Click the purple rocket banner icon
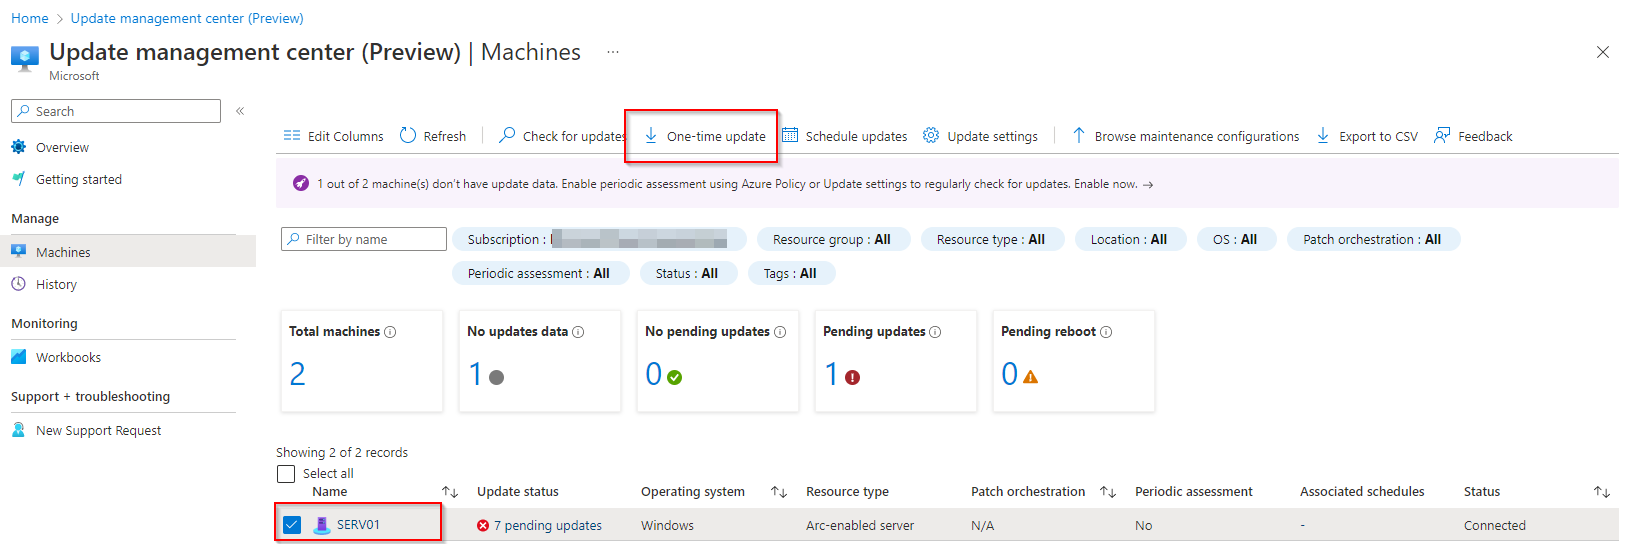This screenshot has width=1632, height=544. coord(301,183)
